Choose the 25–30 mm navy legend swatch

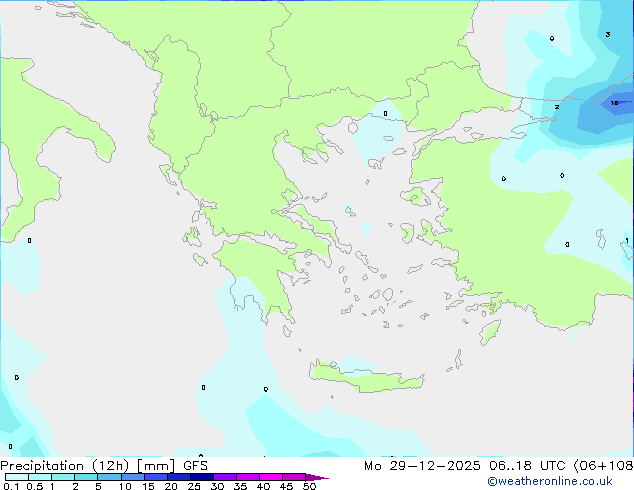(202, 477)
